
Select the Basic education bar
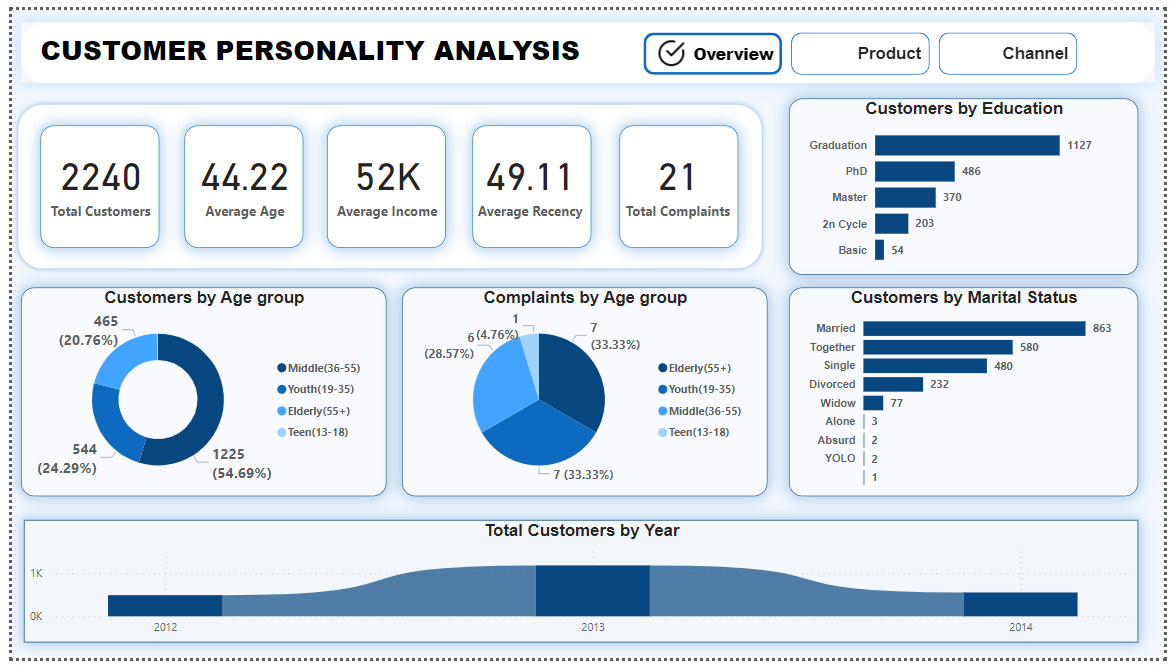click(x=879, y=250)
